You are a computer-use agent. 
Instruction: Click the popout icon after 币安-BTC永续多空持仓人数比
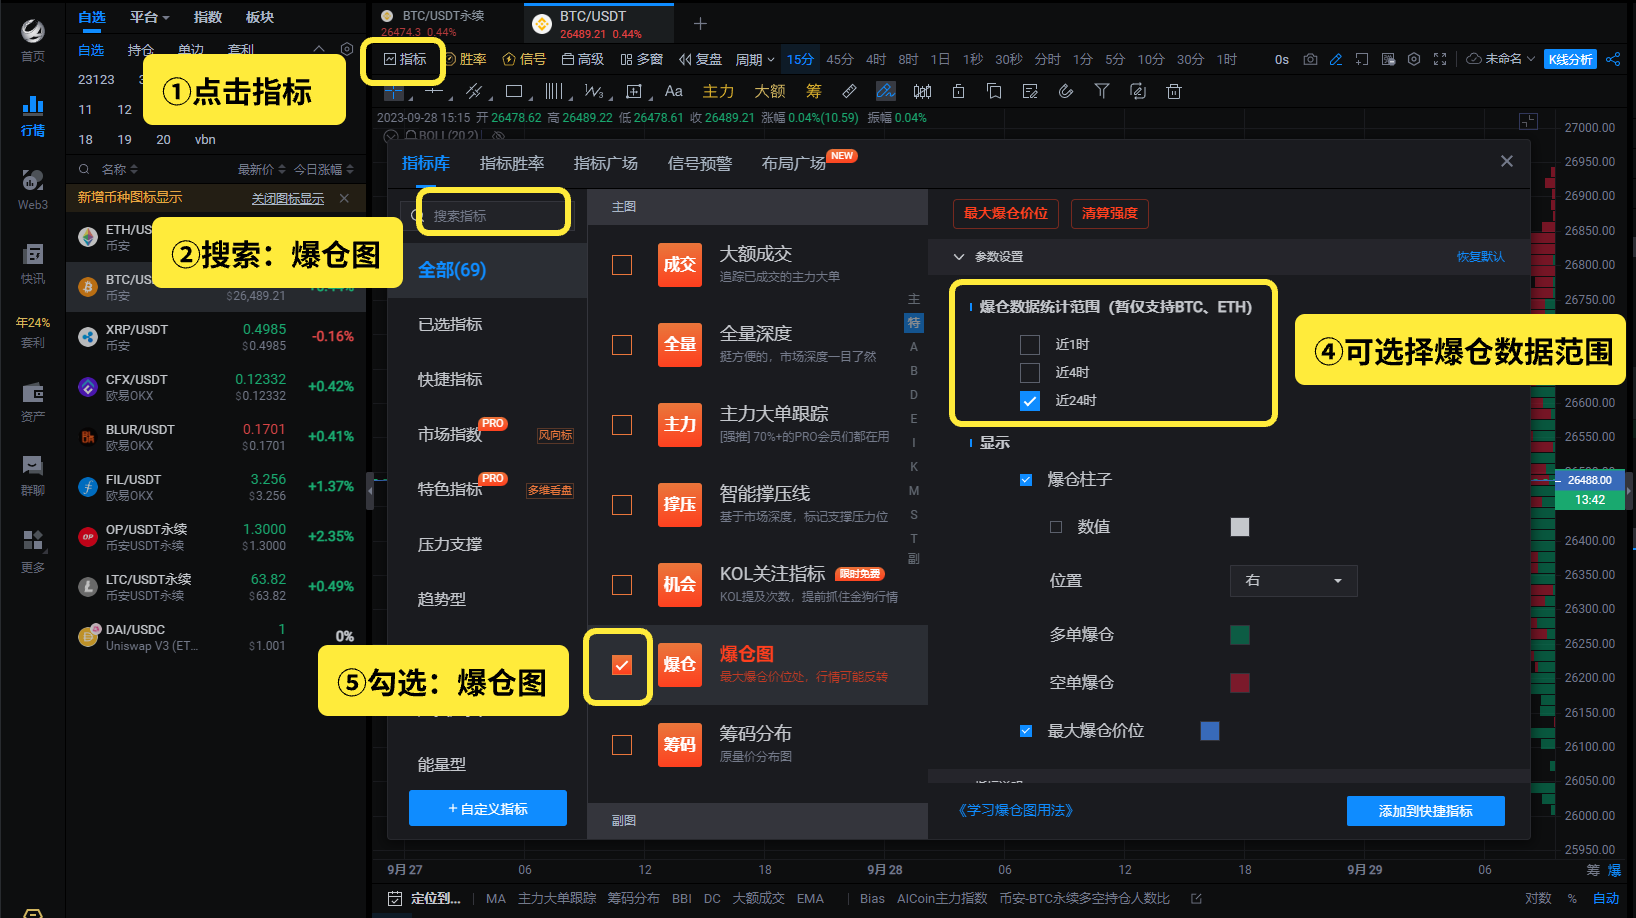1196,898
